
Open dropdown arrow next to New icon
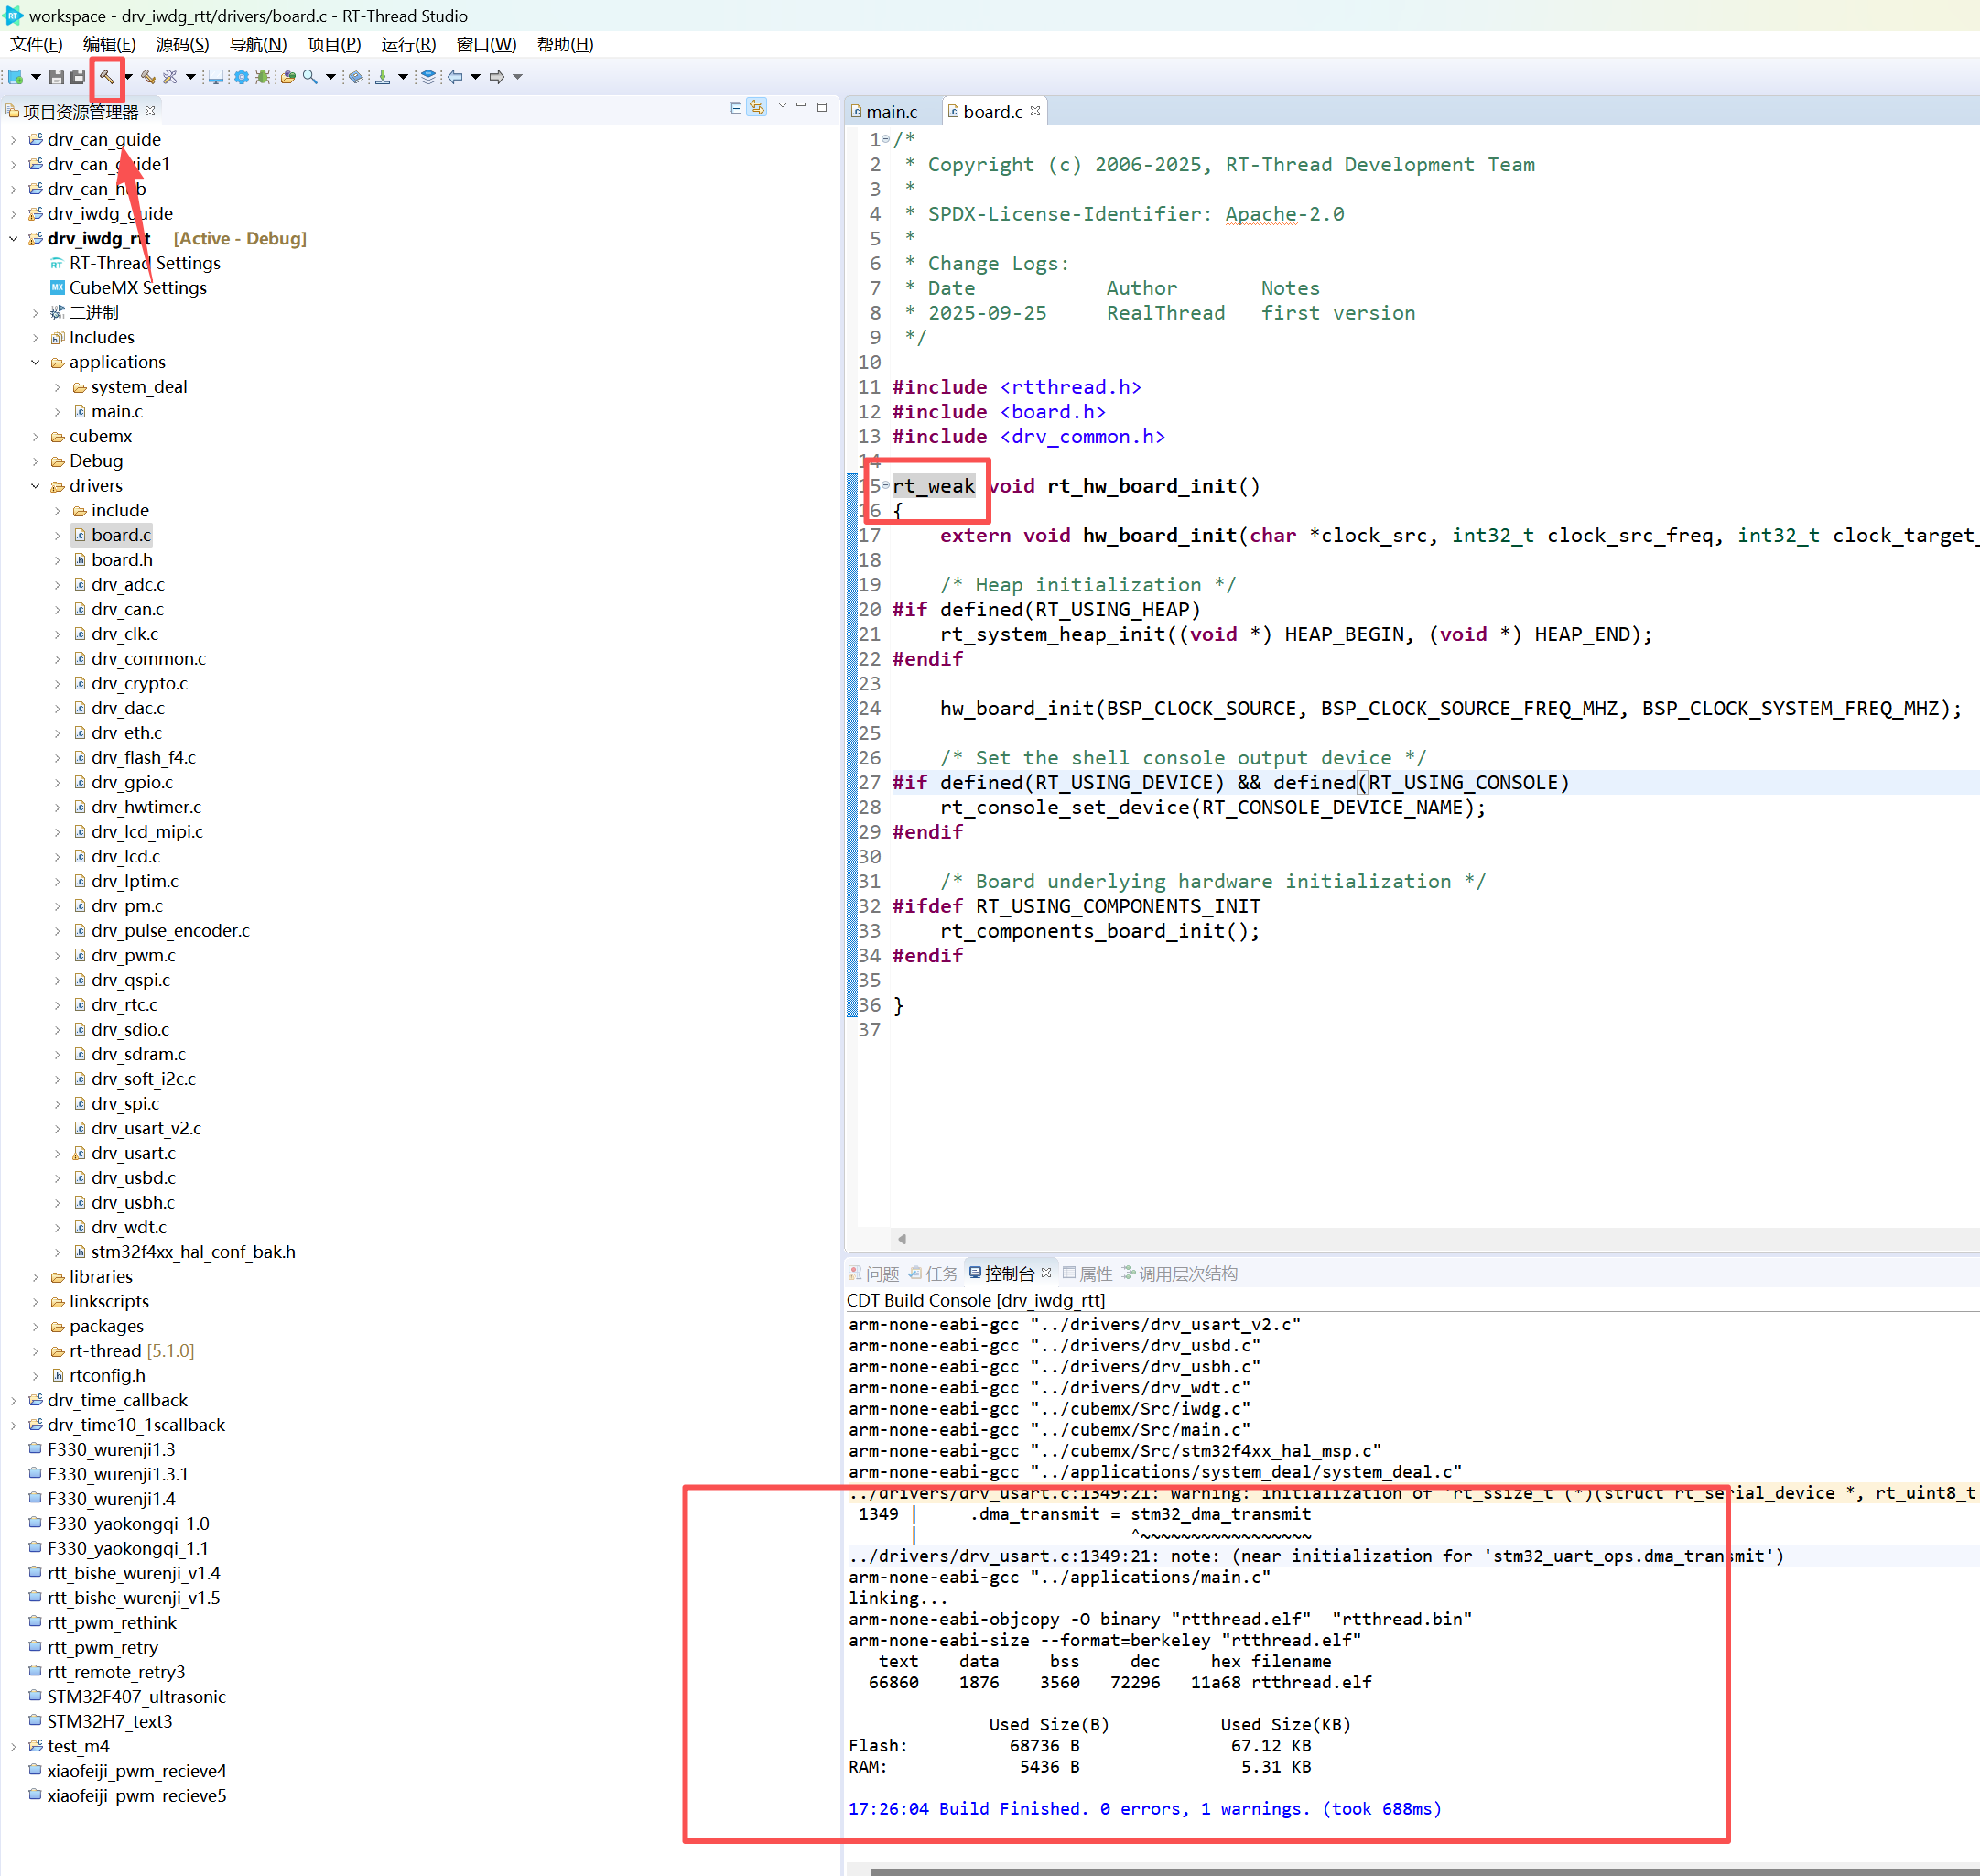click(35, 77)
